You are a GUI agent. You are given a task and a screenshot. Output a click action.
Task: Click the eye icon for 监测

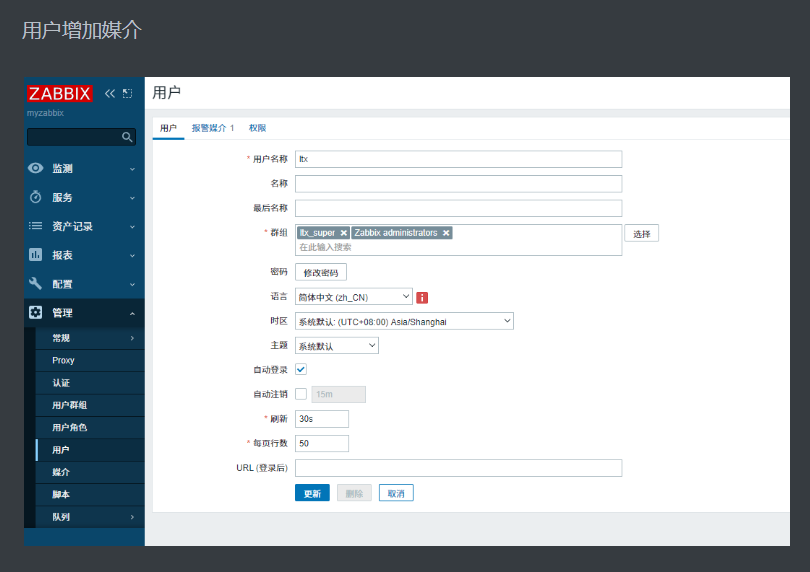36,168
